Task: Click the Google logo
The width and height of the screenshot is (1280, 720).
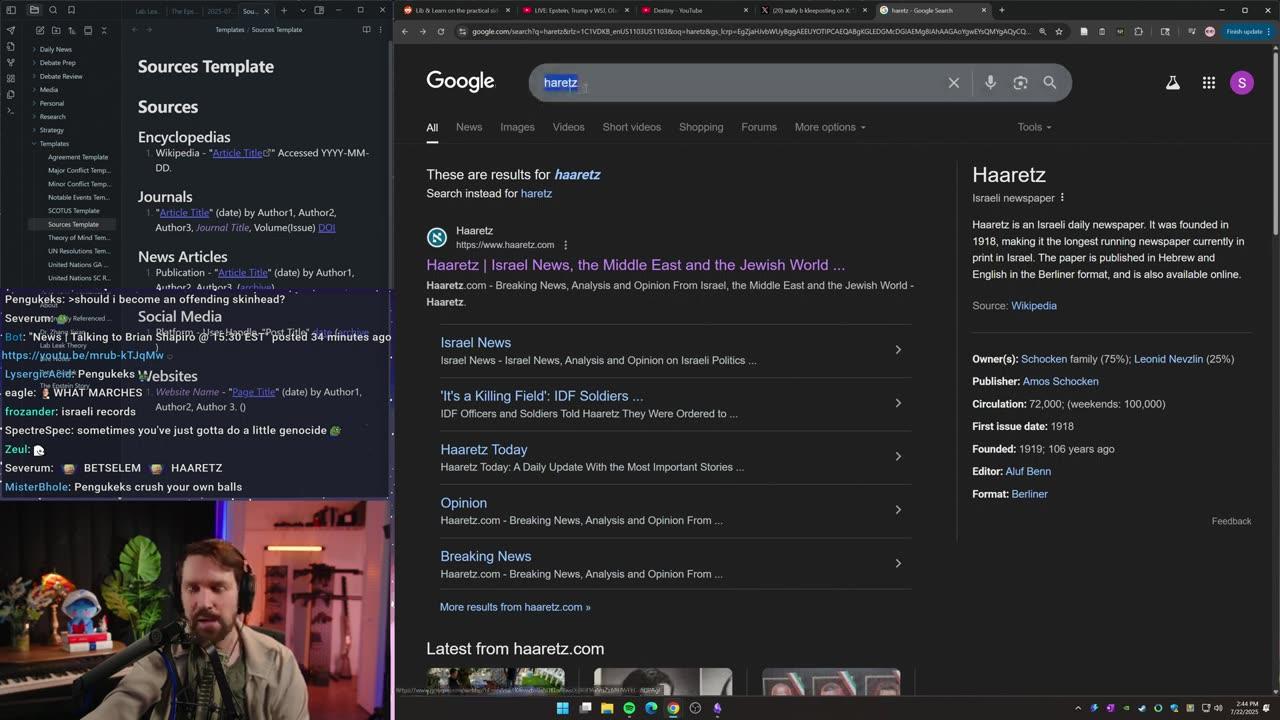Action: pyautogui.click(x=460, y=82)
